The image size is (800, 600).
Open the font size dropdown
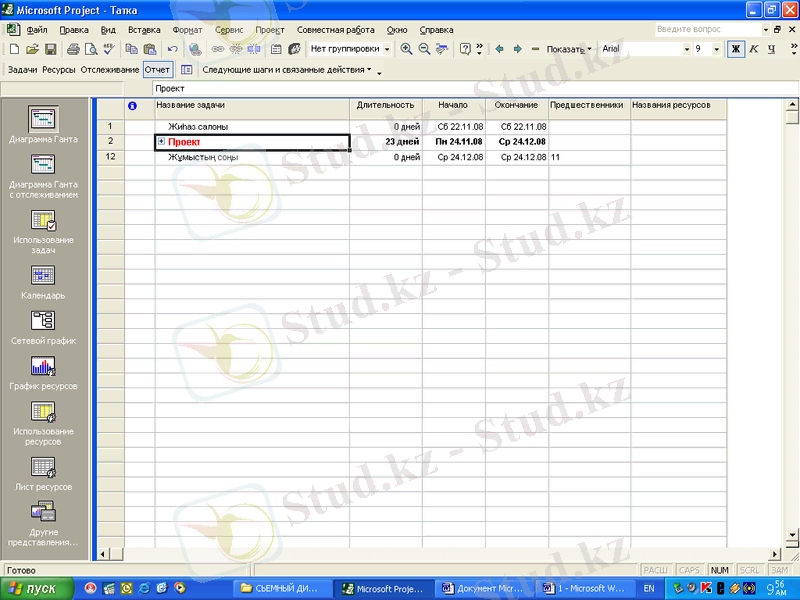click(x=716, y=49)
